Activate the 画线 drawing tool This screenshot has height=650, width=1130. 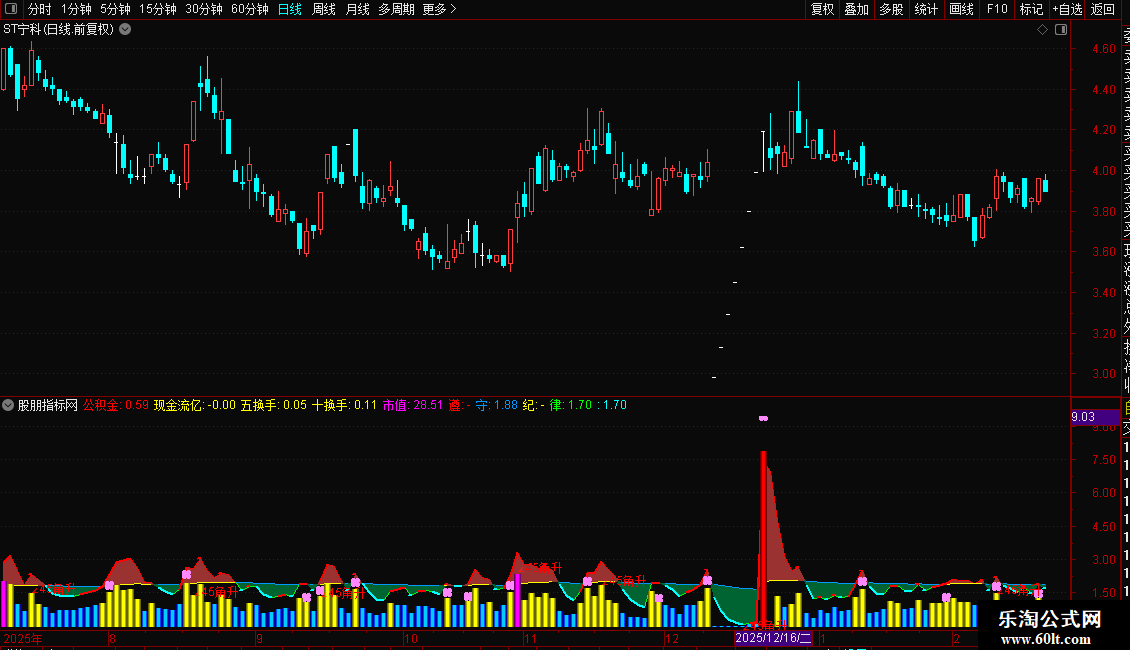point(961,9)
